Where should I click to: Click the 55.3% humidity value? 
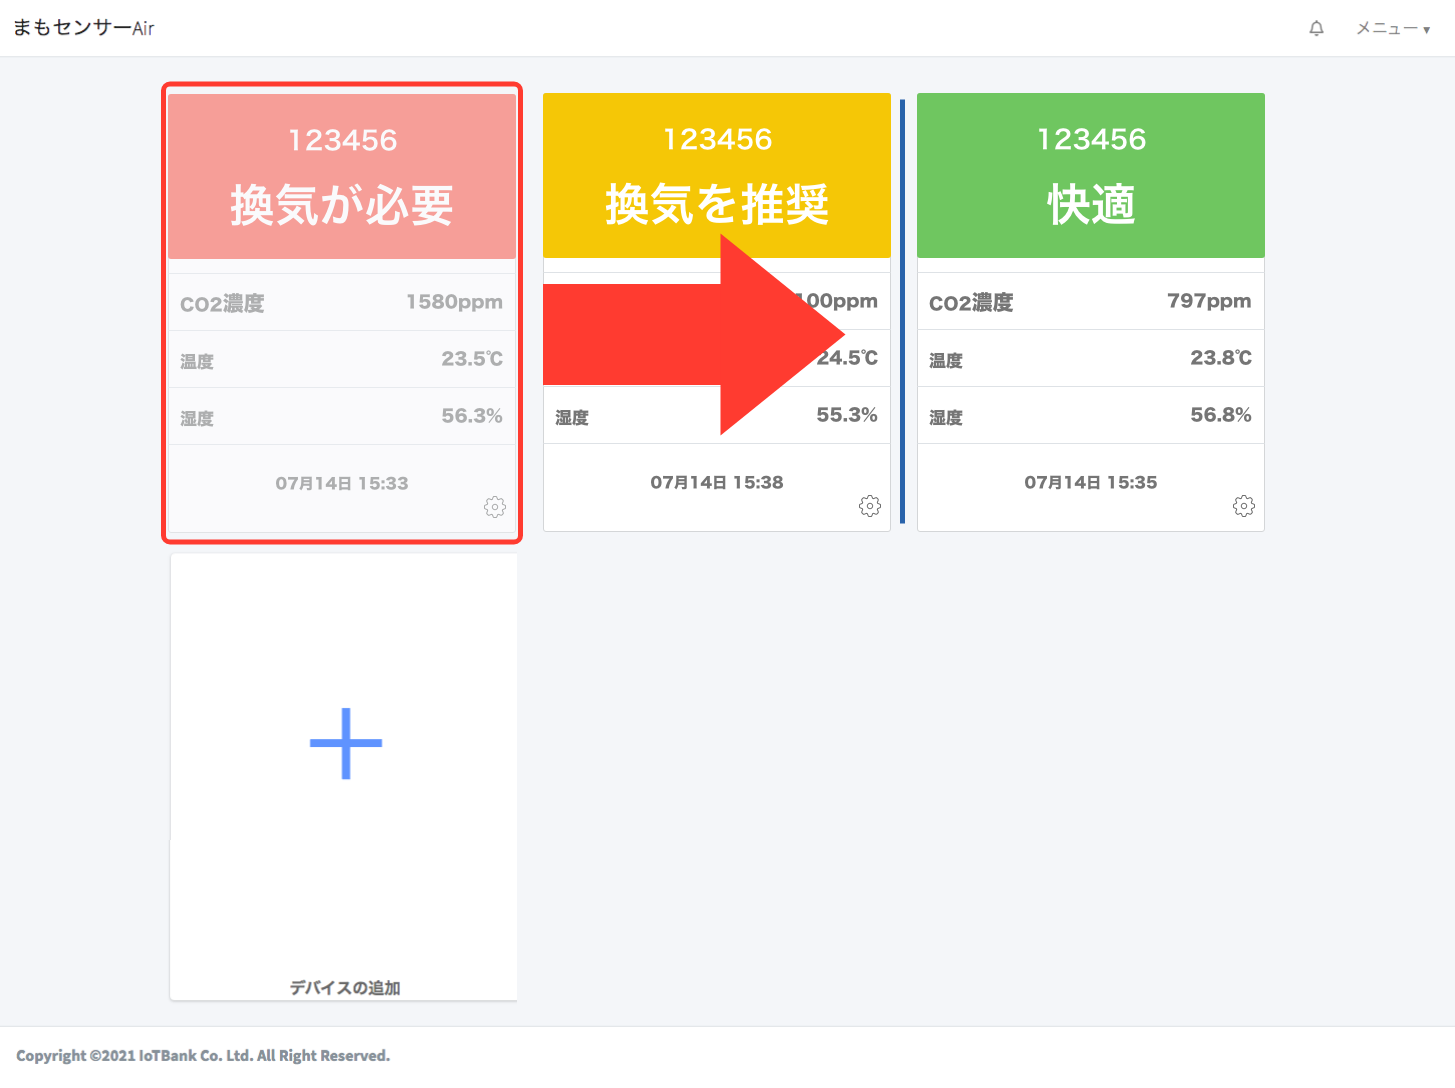(x=847, y=415)
